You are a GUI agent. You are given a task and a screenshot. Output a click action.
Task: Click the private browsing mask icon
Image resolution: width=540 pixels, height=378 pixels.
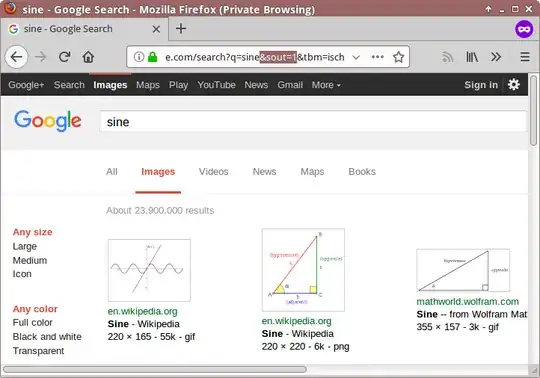tap(524, 29)
